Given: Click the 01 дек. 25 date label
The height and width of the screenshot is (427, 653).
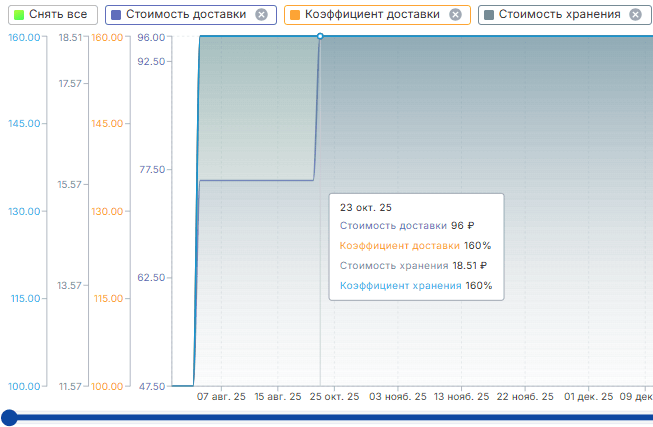Looking at the screenshot, I should click(x=588, y=397).
